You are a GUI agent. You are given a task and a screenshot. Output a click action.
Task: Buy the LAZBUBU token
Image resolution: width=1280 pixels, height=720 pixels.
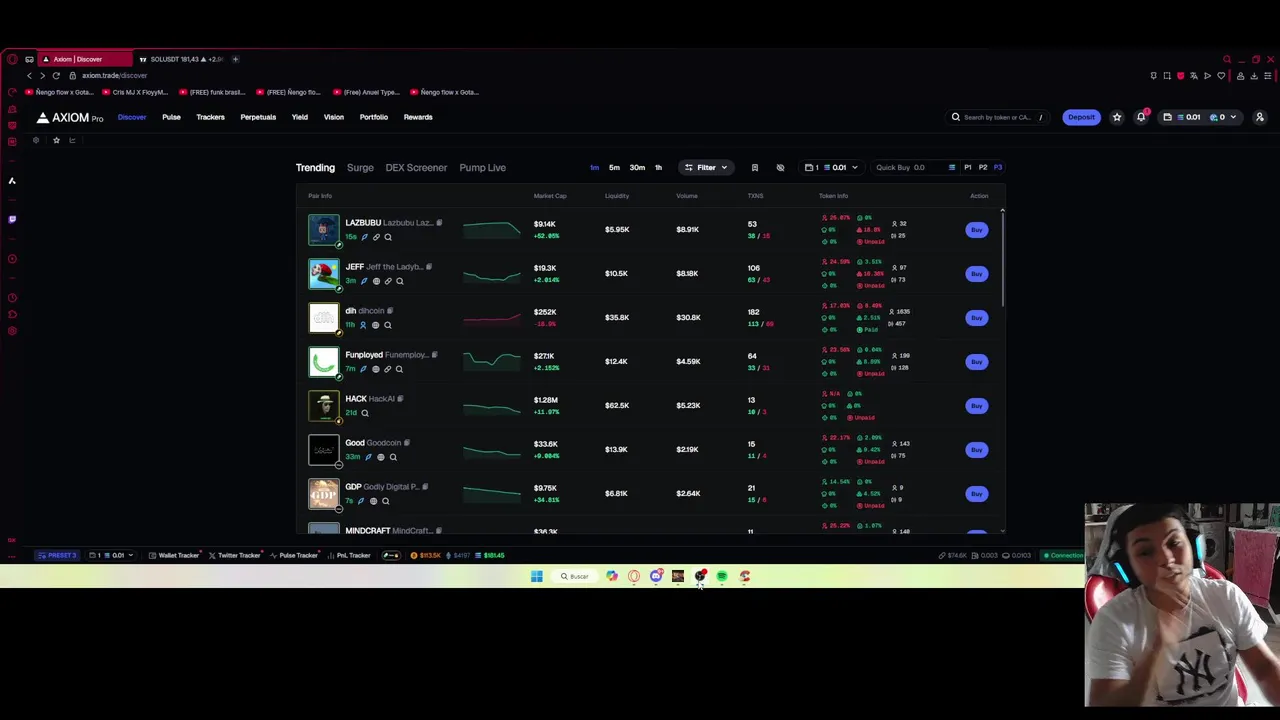[977, 230]
